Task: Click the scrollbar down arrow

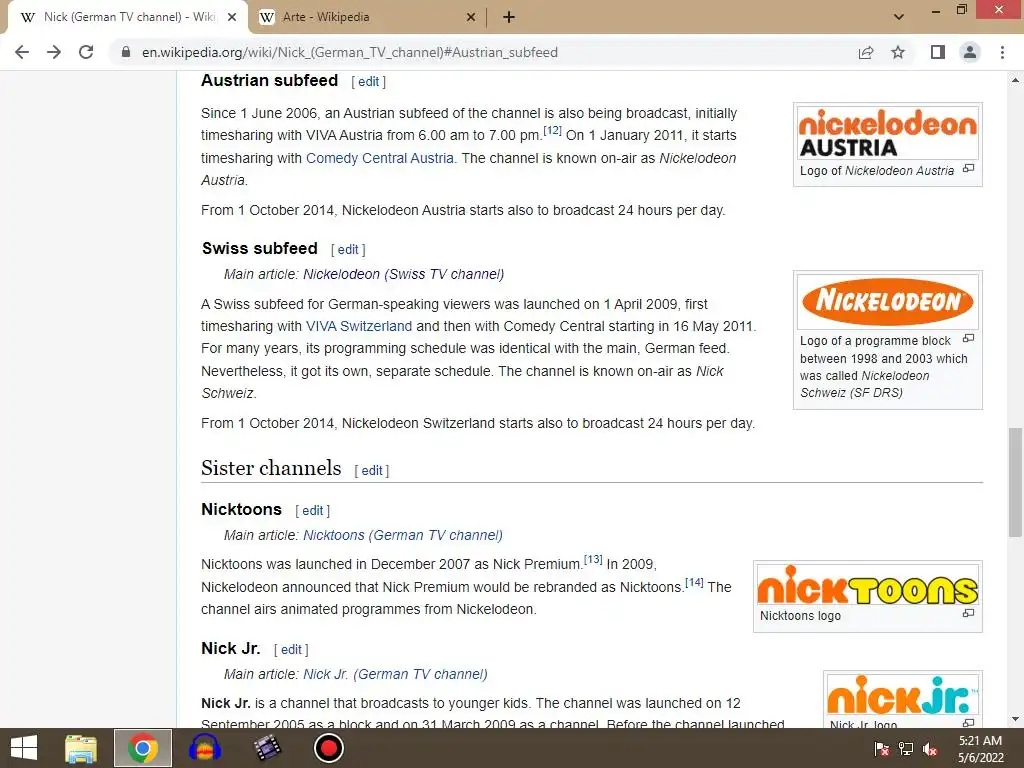Action: point(1015,720)
